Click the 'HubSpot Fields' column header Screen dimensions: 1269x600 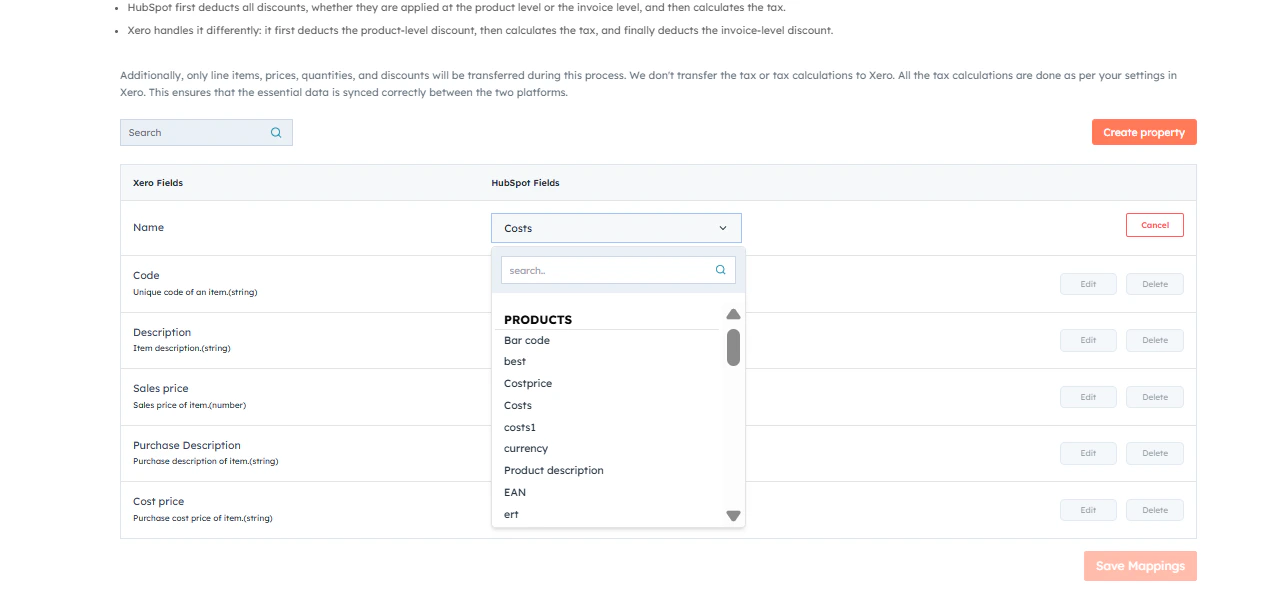pos(525,183)
